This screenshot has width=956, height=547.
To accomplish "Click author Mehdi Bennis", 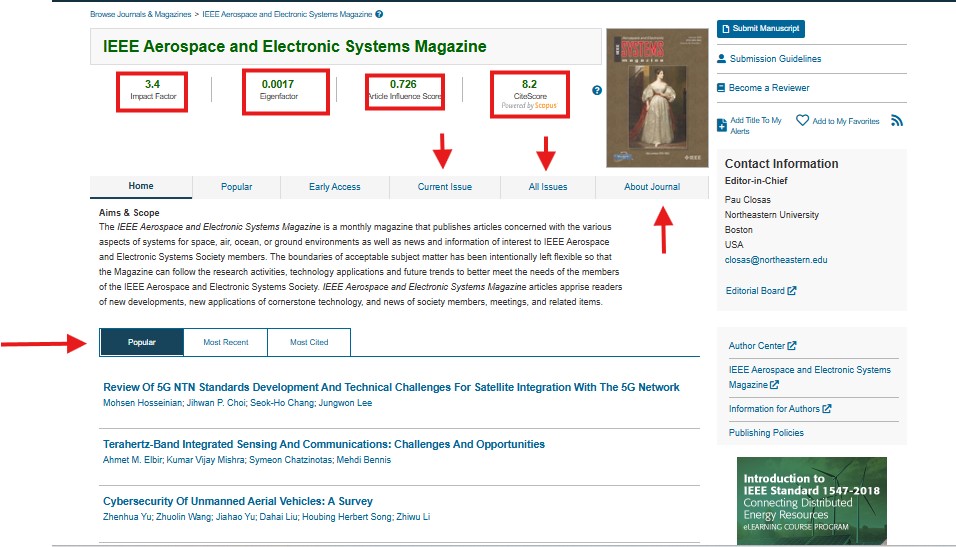I will (364, 460).
